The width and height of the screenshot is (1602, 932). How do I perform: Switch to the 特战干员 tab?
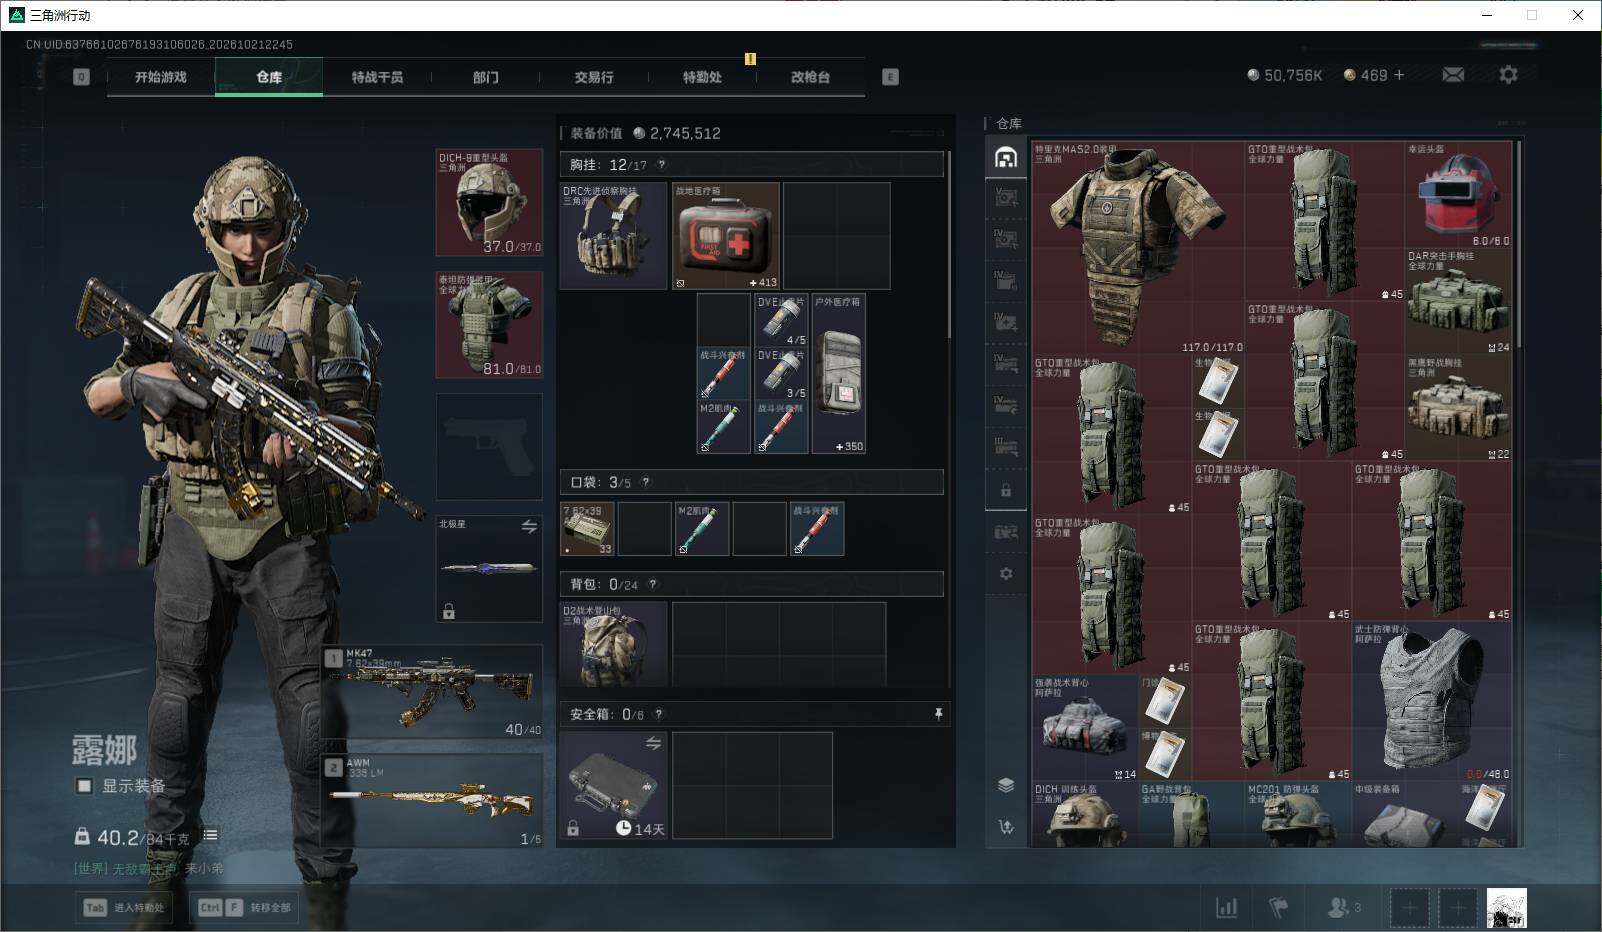pyautogui.click(x=377, y=77)
